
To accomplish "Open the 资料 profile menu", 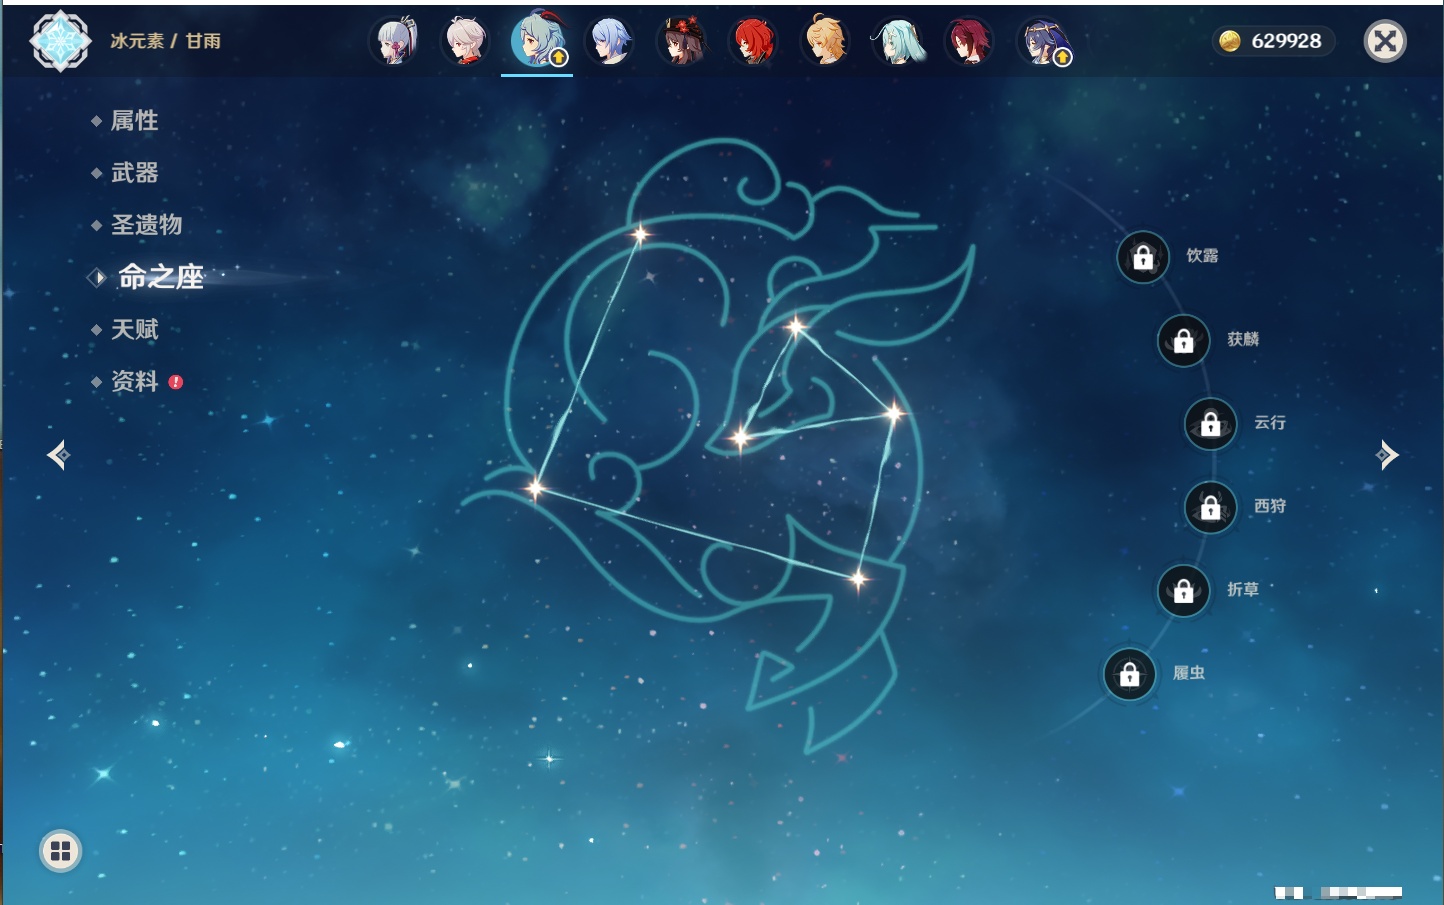I will click(x=136, y=381).
